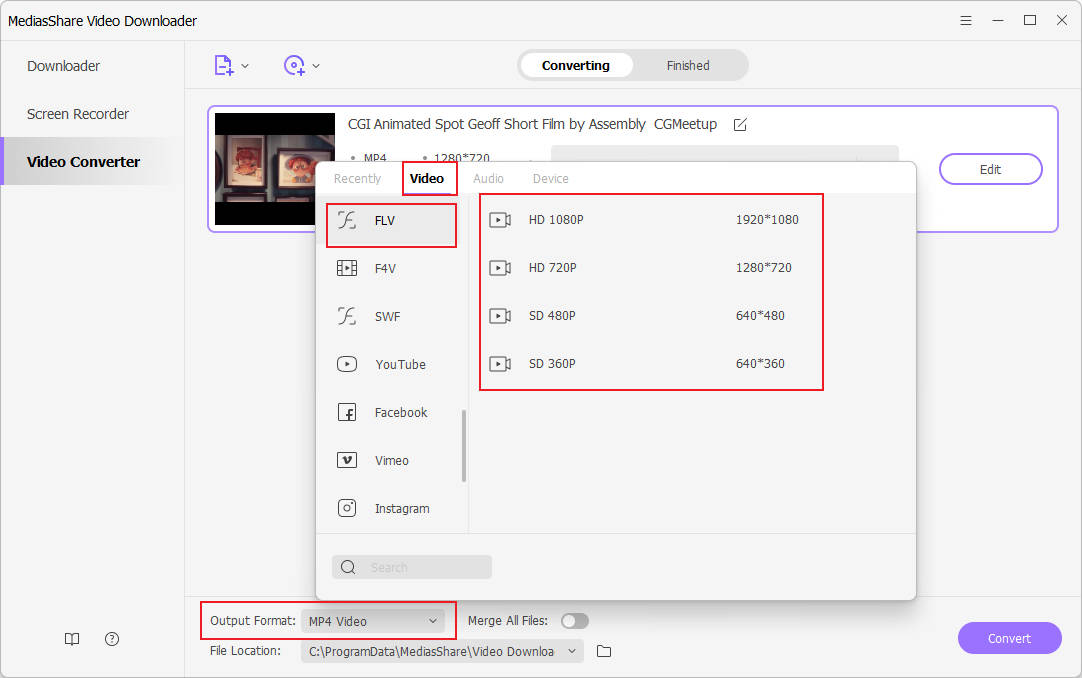
Task: Click the 1920*1080 resolution value
Action: pos(767,220)
